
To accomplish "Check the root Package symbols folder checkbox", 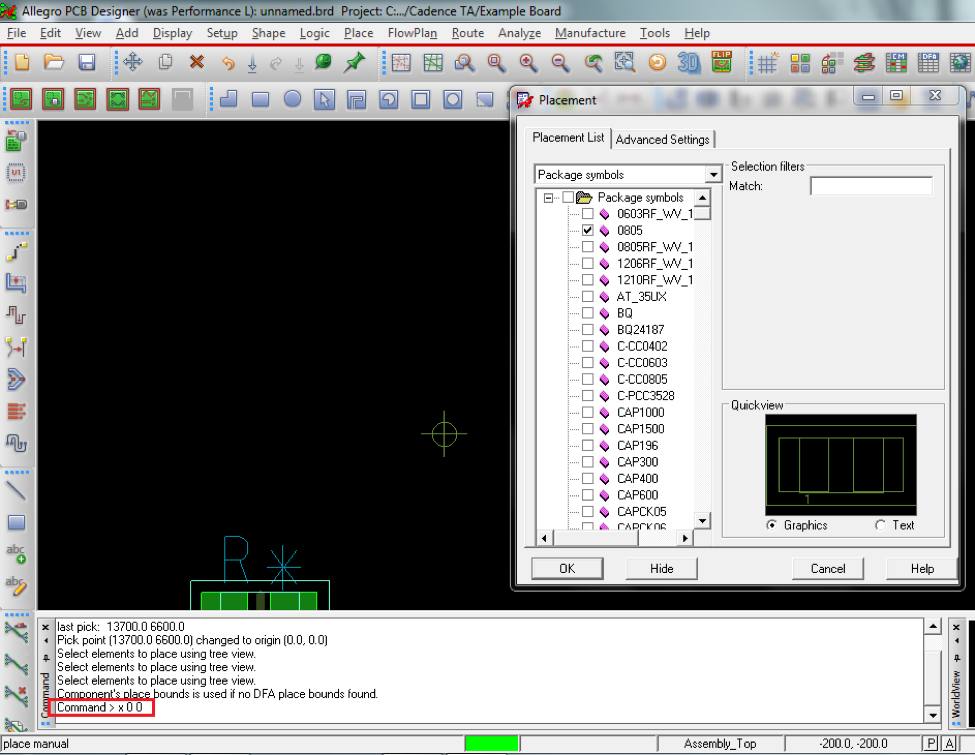I will [x=568, y=198].
